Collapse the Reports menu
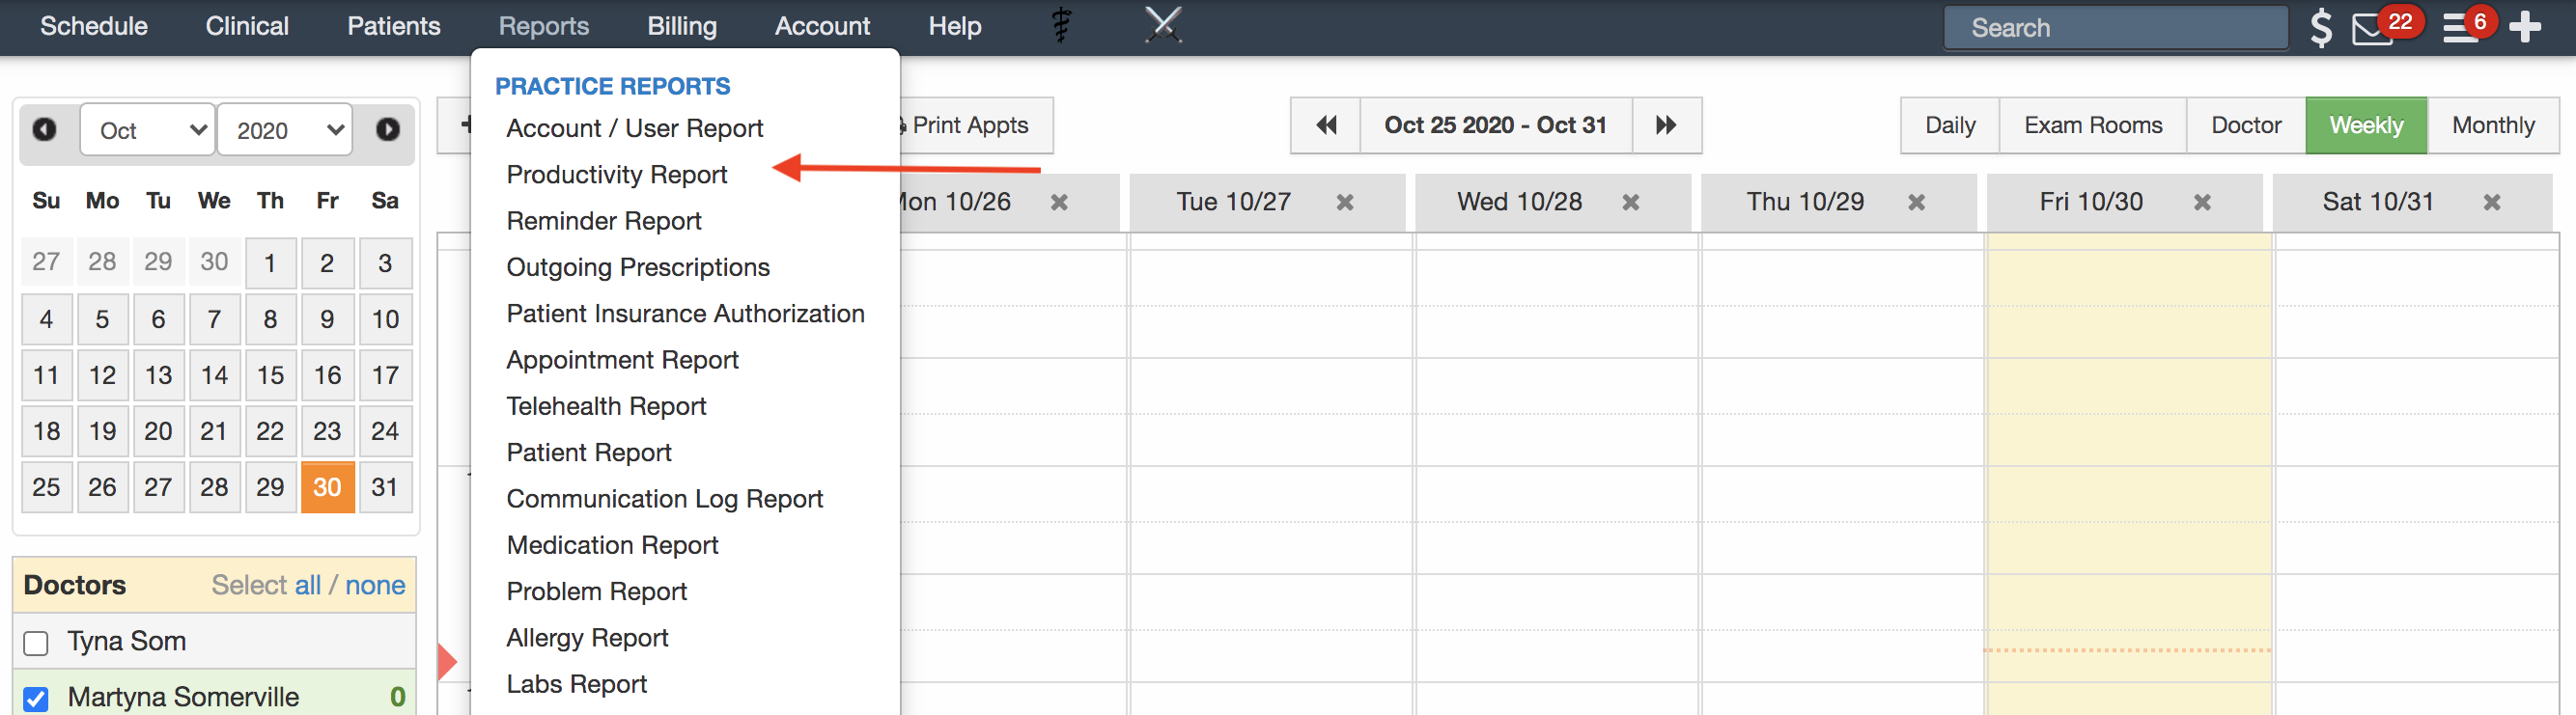The height and width of the screenshot is (715, 2576). tap(544, 26)
